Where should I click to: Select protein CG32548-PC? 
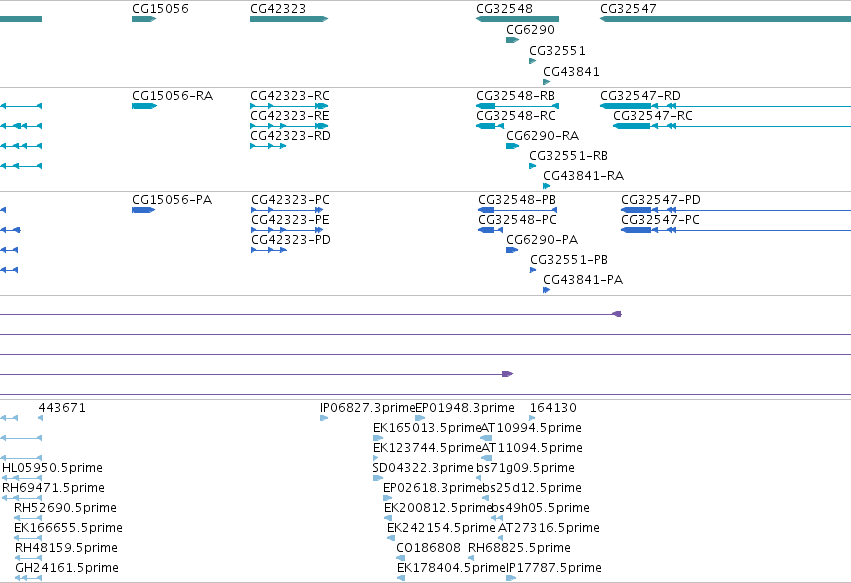517,220
